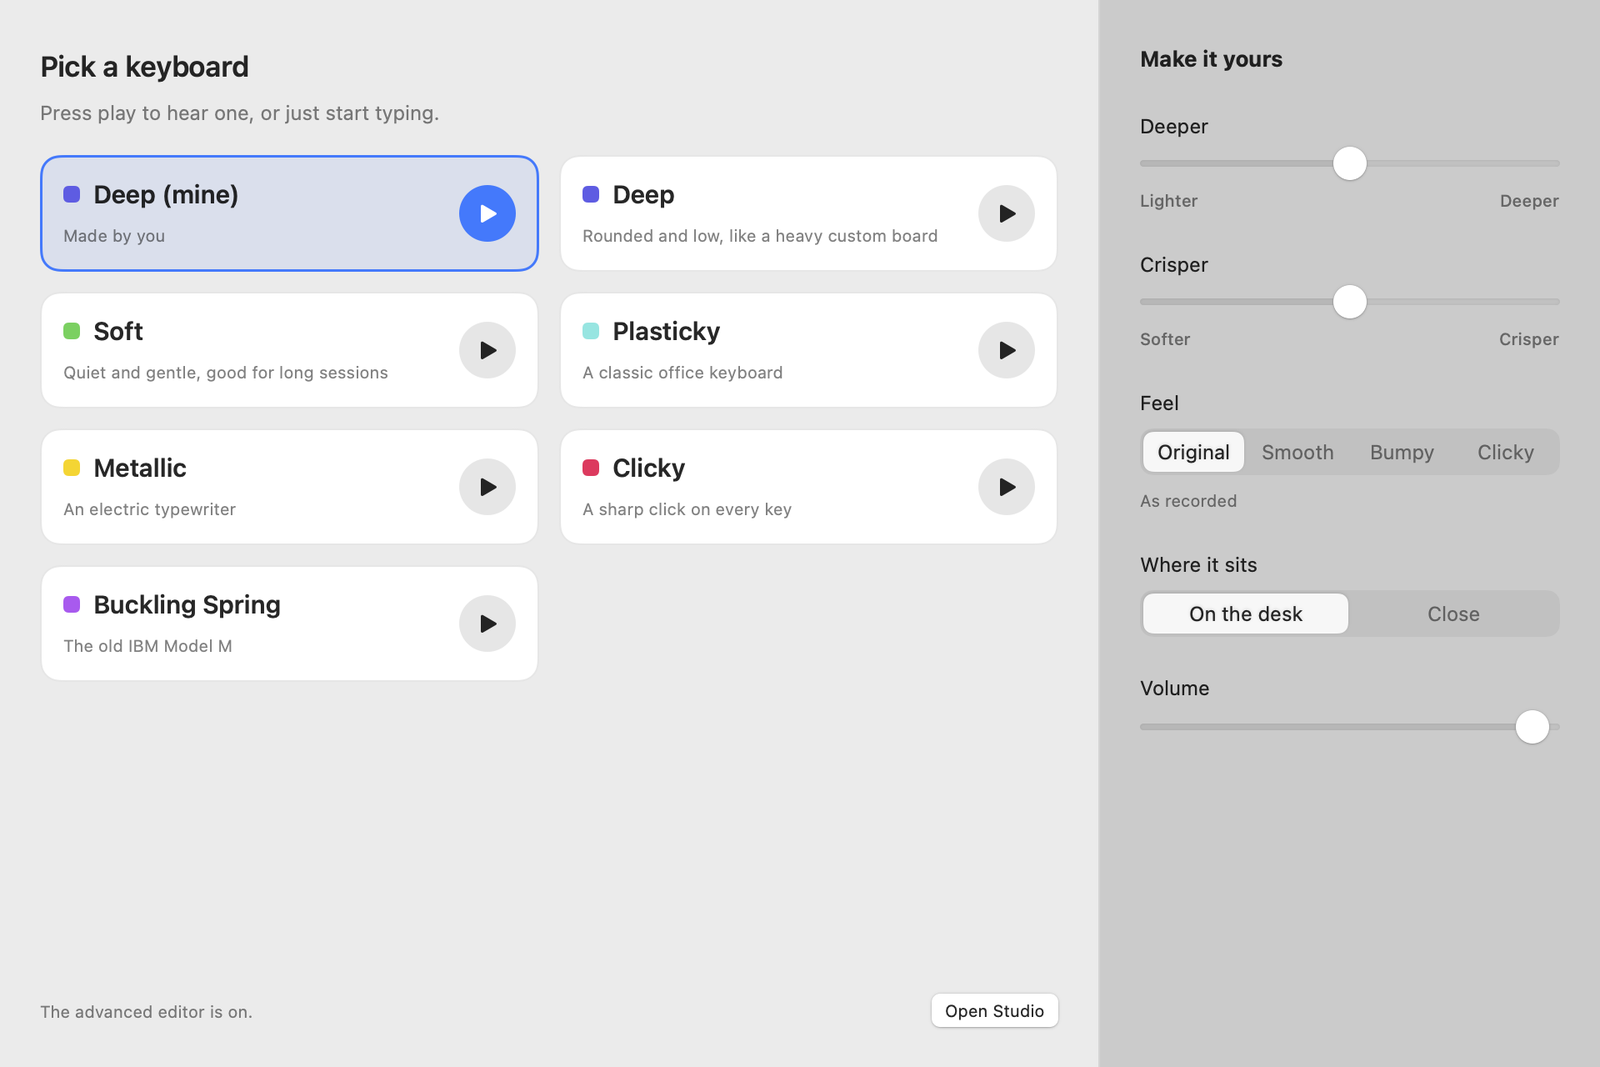Choose Close placement under Where it sits
Image resolution: width=1600 pixels, height=1067 pixels.
tap(1453, 614)
